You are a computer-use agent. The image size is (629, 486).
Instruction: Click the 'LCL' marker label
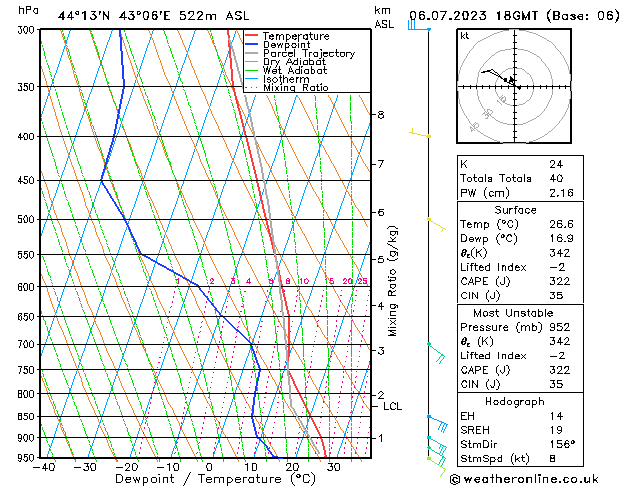pyautogui.click(x=392, y=407)
